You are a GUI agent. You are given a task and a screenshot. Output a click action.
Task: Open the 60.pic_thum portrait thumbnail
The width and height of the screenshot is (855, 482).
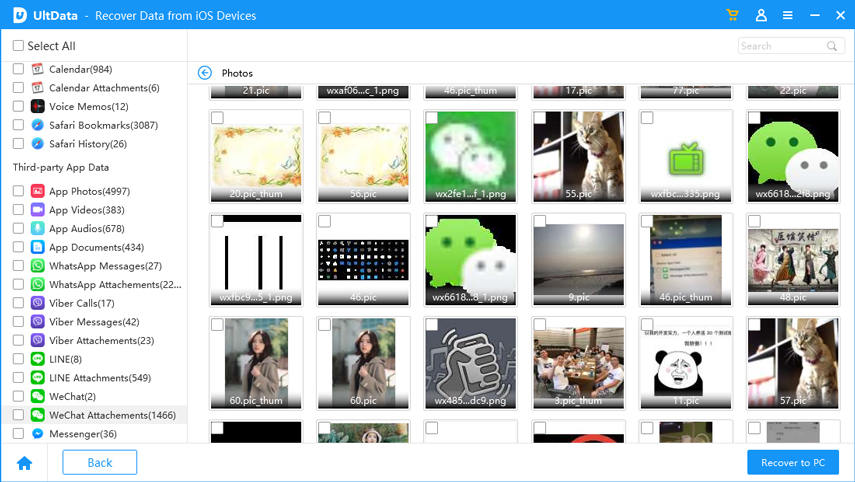(x=256, y=363)
